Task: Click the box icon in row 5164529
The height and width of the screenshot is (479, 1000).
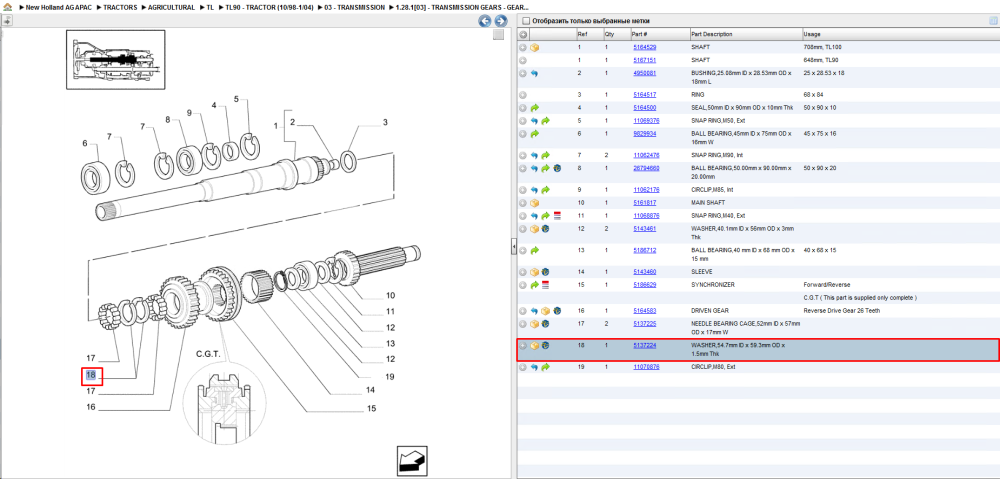Action: [534, 47]
